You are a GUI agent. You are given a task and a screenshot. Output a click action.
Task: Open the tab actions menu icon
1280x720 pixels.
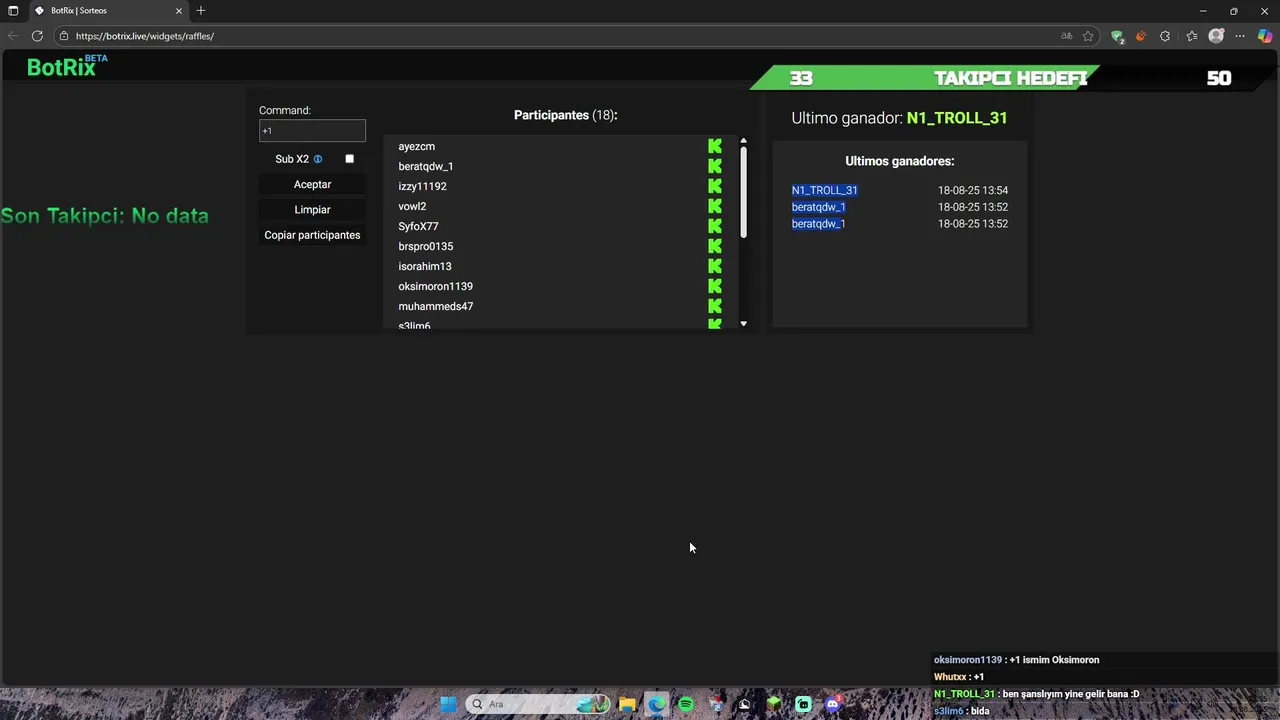13,10
